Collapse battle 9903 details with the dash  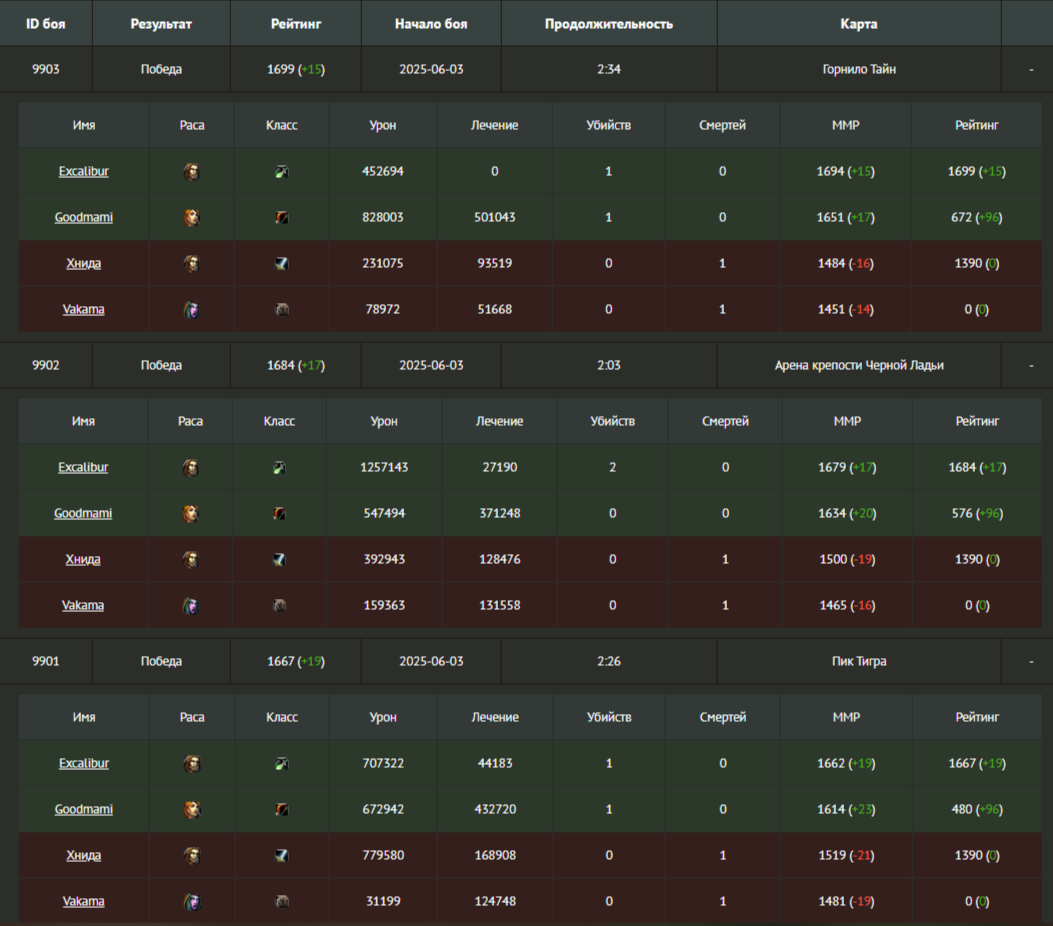click(1030, 70)
